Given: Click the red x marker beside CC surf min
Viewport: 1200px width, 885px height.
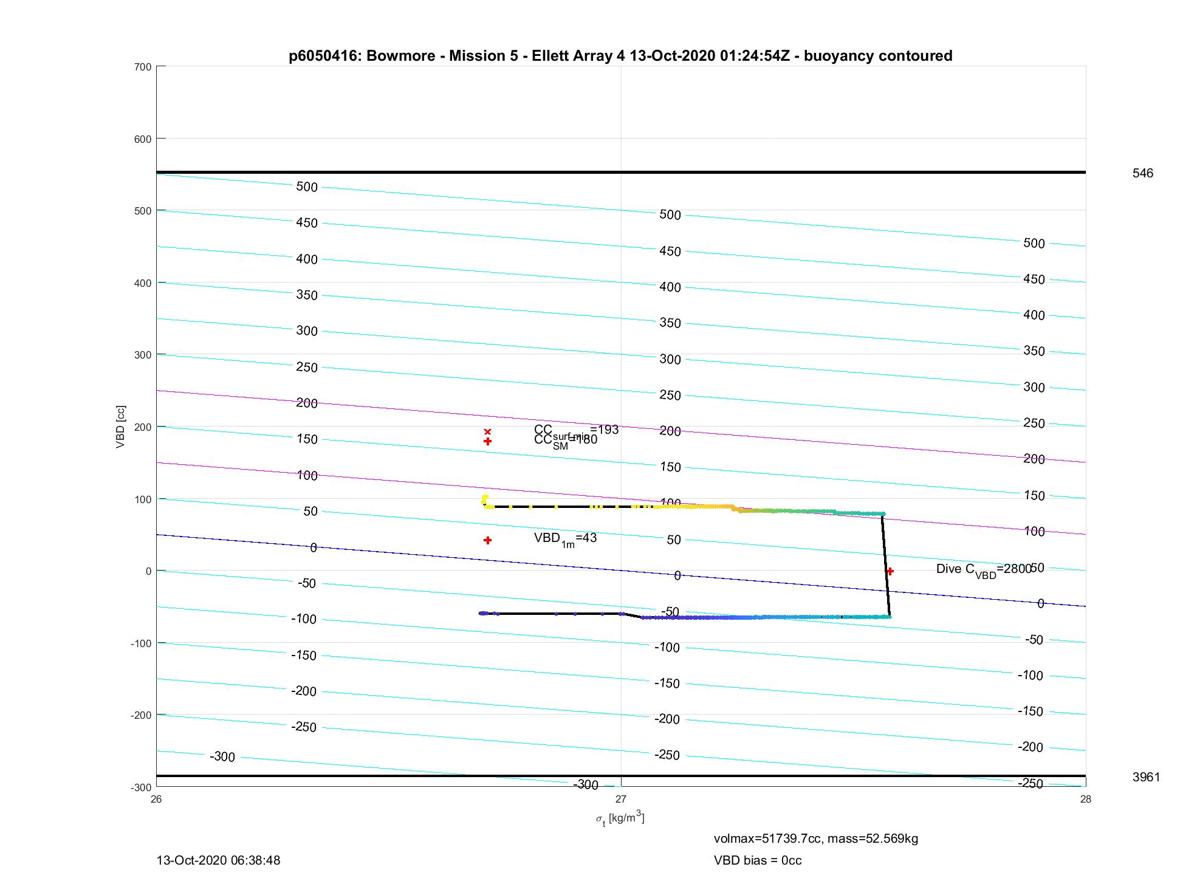Looking at the screenshot, I should click(x=488, y=432).
